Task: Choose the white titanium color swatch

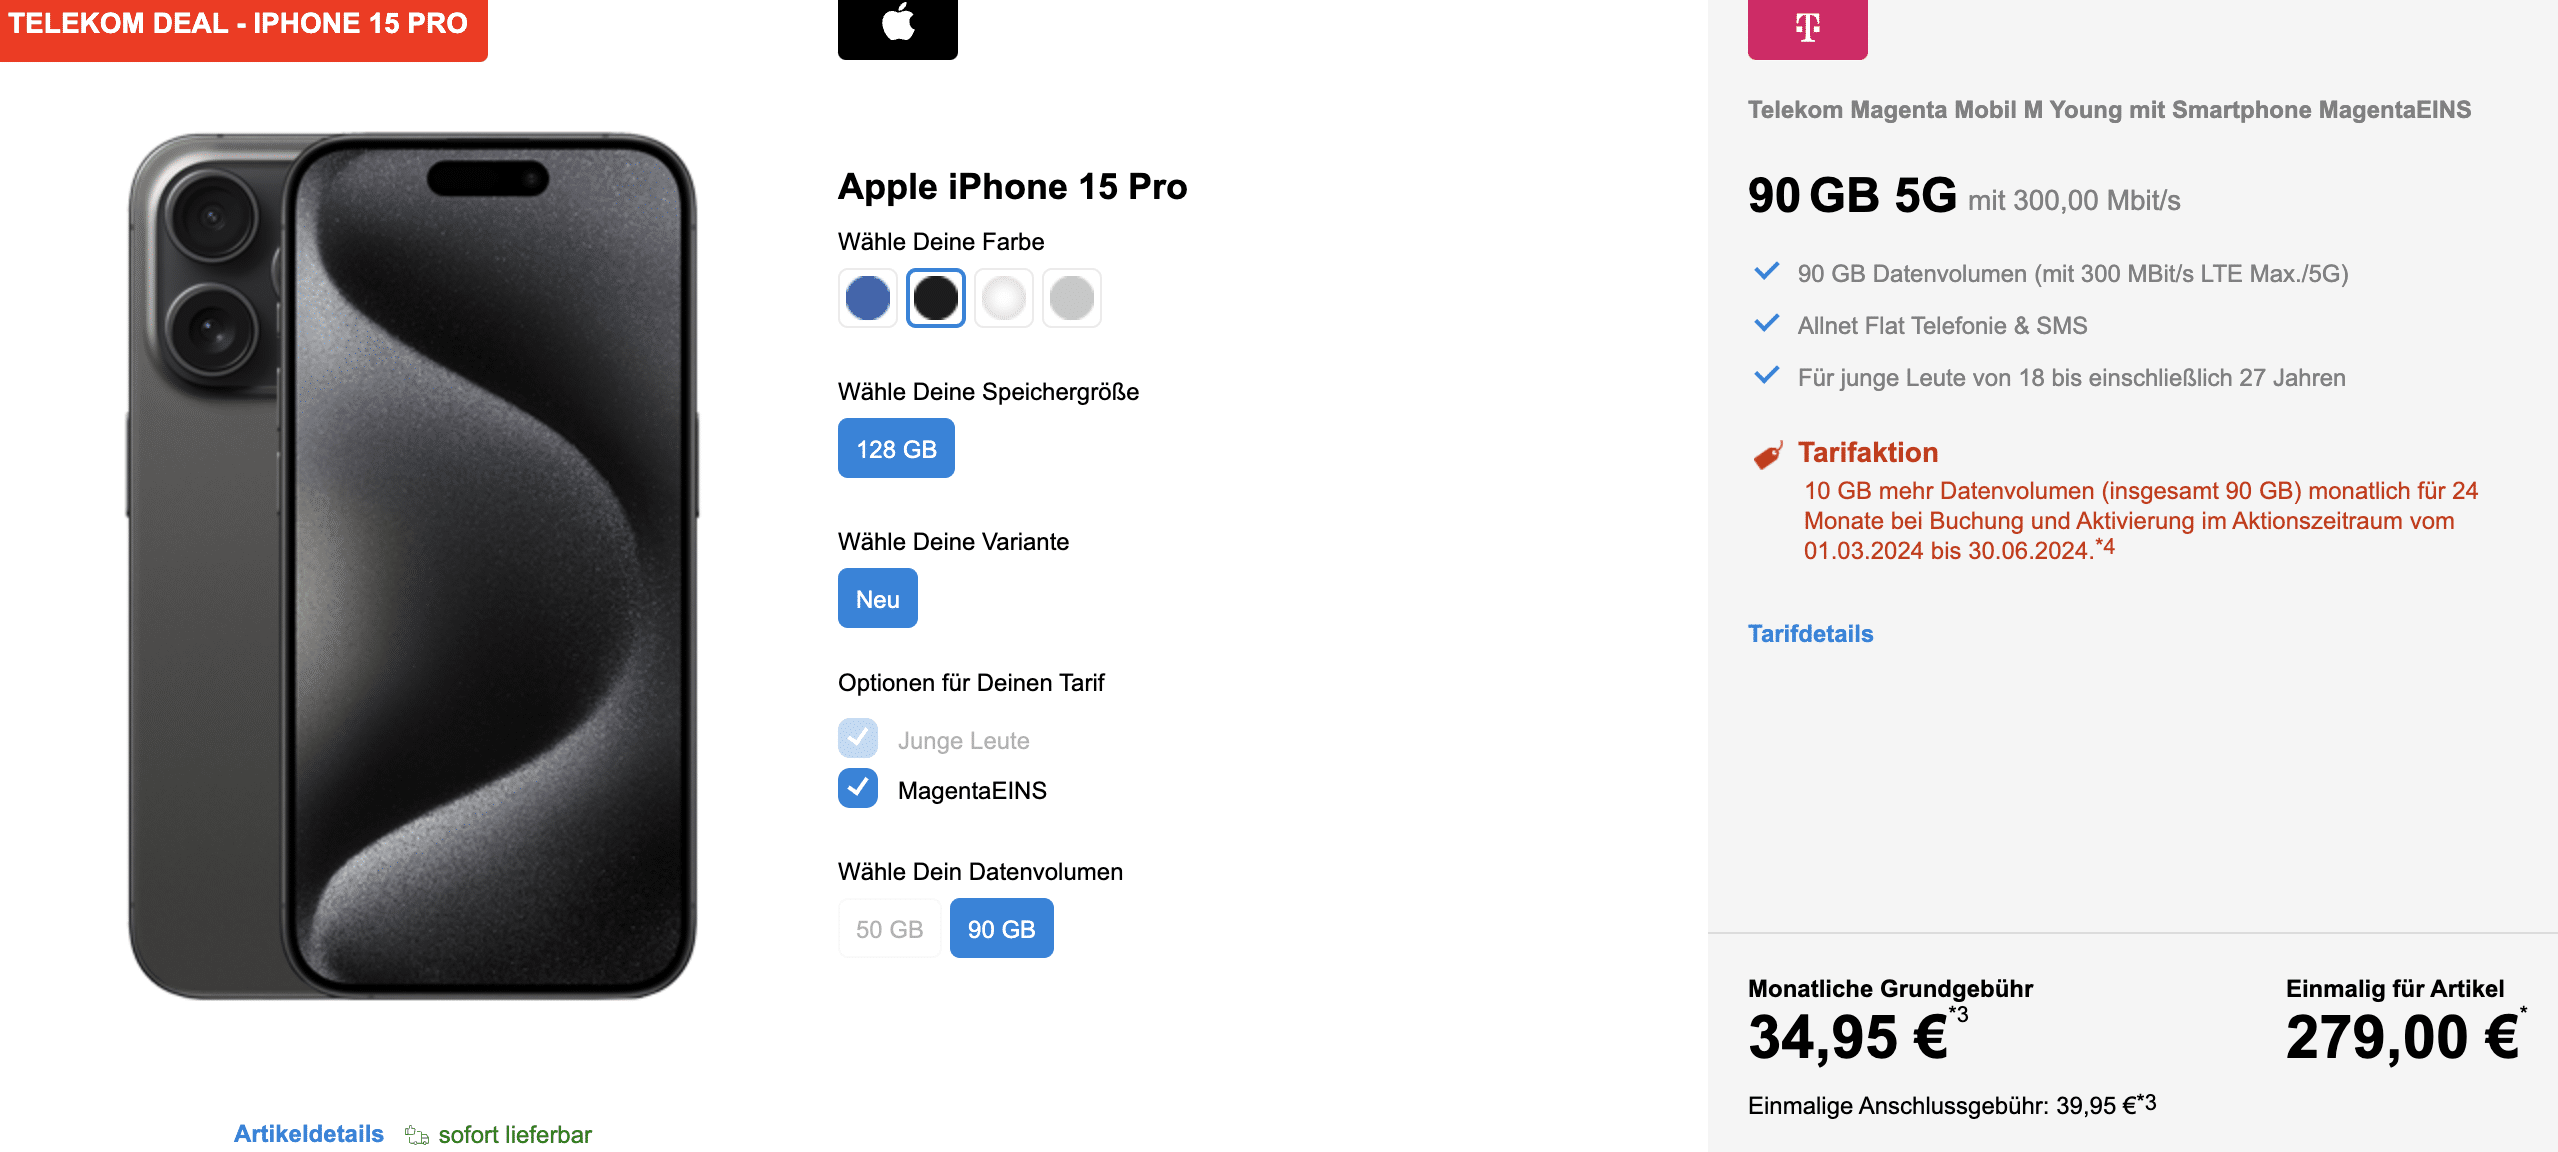Action: pyautogui.click(x=1004, y=298)
